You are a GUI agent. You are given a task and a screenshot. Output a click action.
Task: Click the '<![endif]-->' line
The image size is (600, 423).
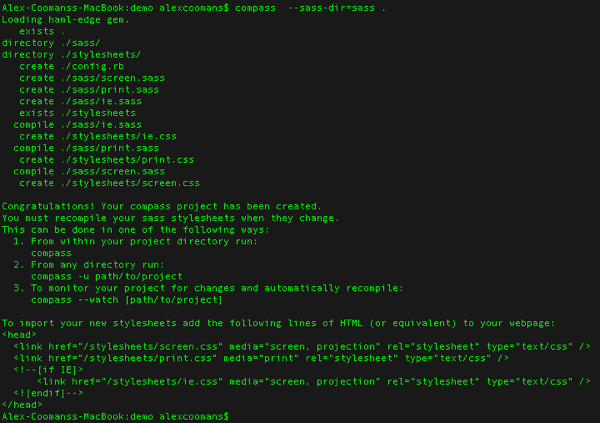pos(48,394)
